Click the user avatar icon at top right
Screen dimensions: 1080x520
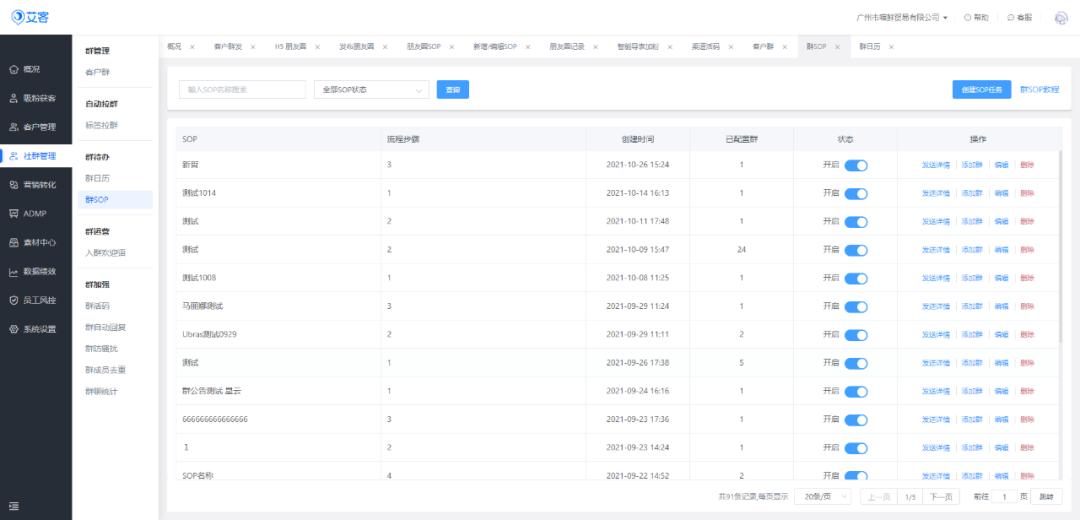1061,17
